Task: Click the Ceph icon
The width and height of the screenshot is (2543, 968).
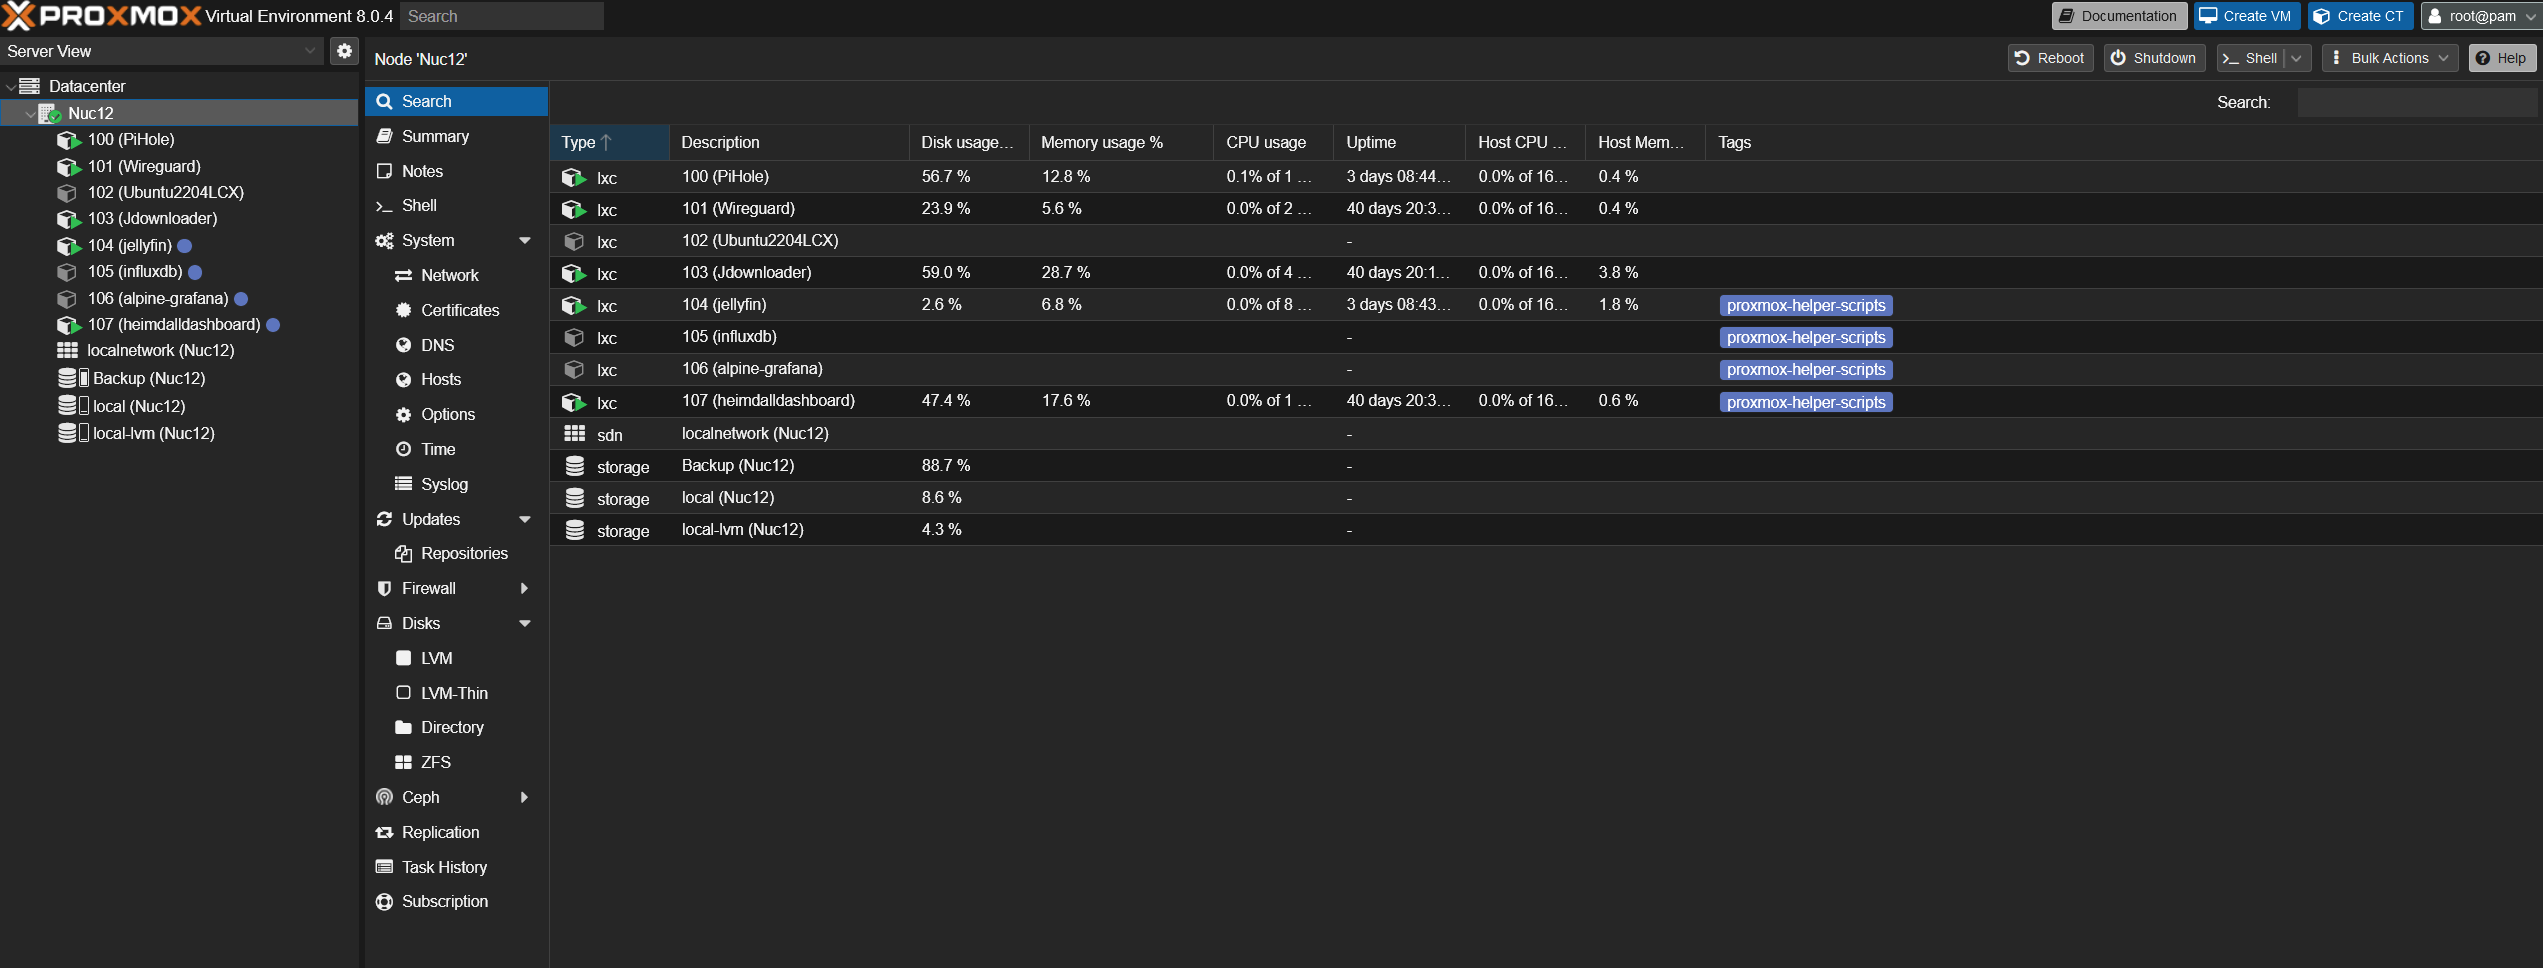Action: click(384, 797)
